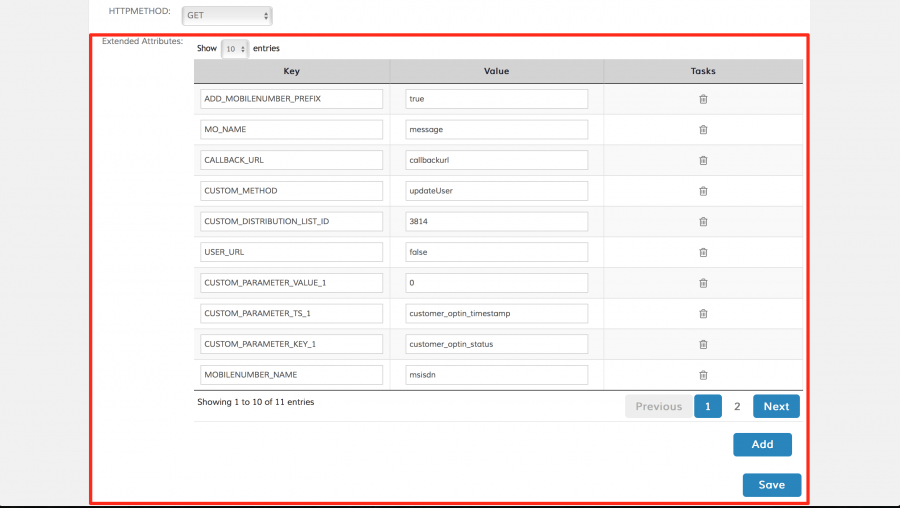The height and width of the screenshot is (508, 900).
Task: Expand the Show entries count selector
Action: point(234,48)
